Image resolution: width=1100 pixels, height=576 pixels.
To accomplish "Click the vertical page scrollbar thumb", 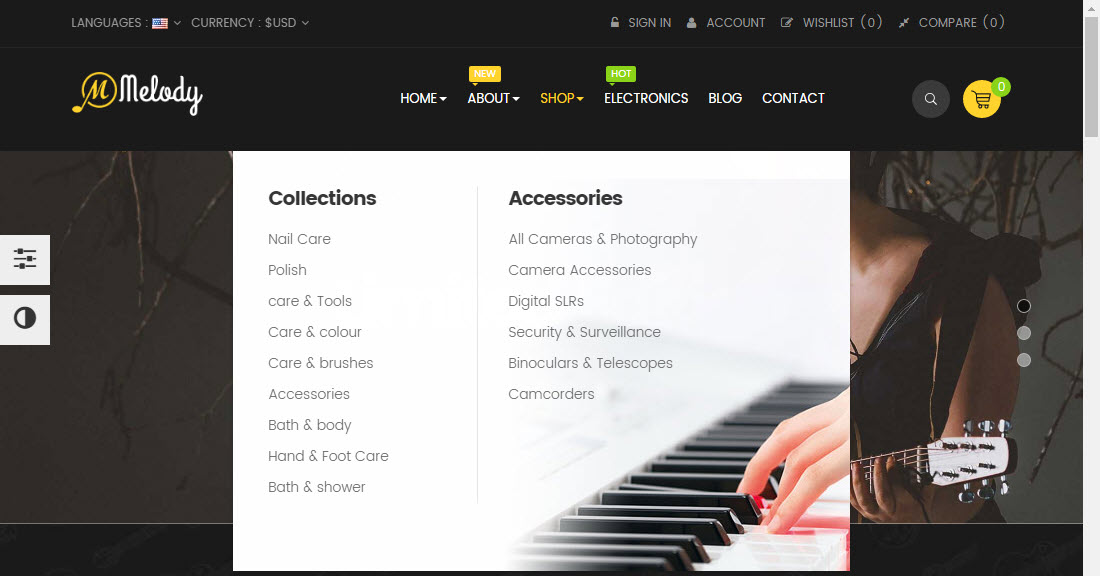I will (x=1092, y=77).
